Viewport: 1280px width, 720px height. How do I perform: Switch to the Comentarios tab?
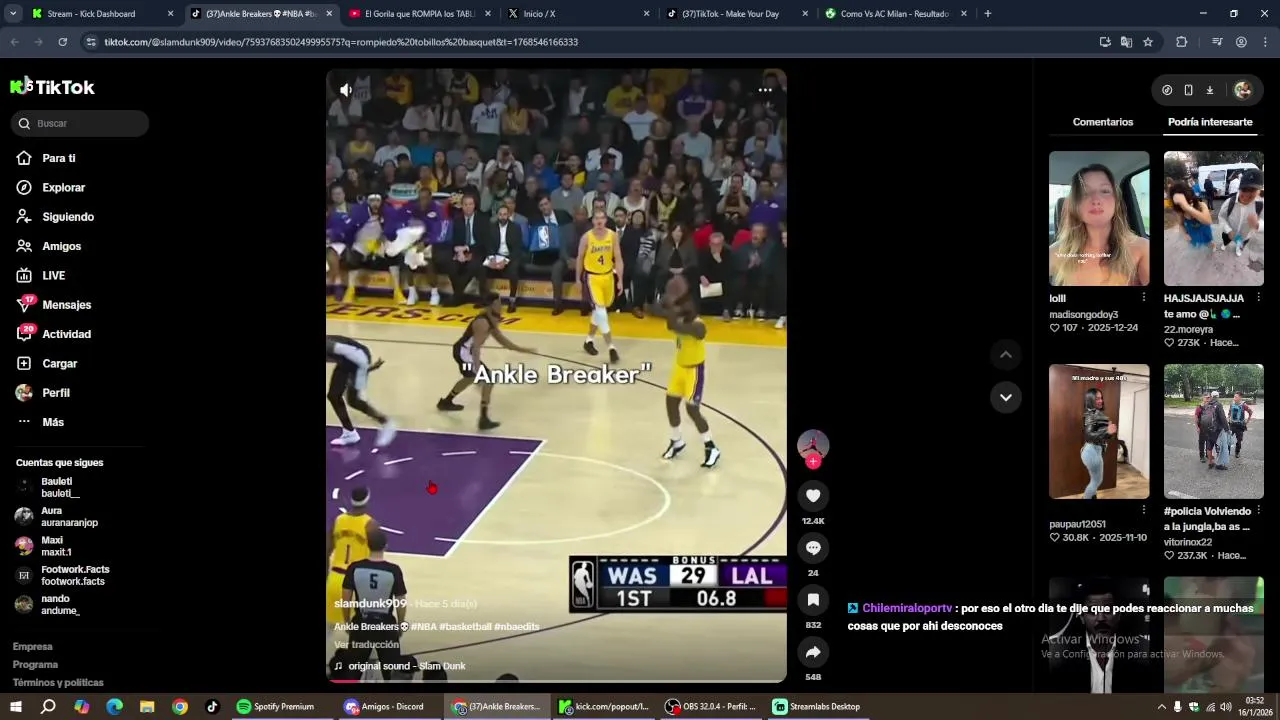1103,122
